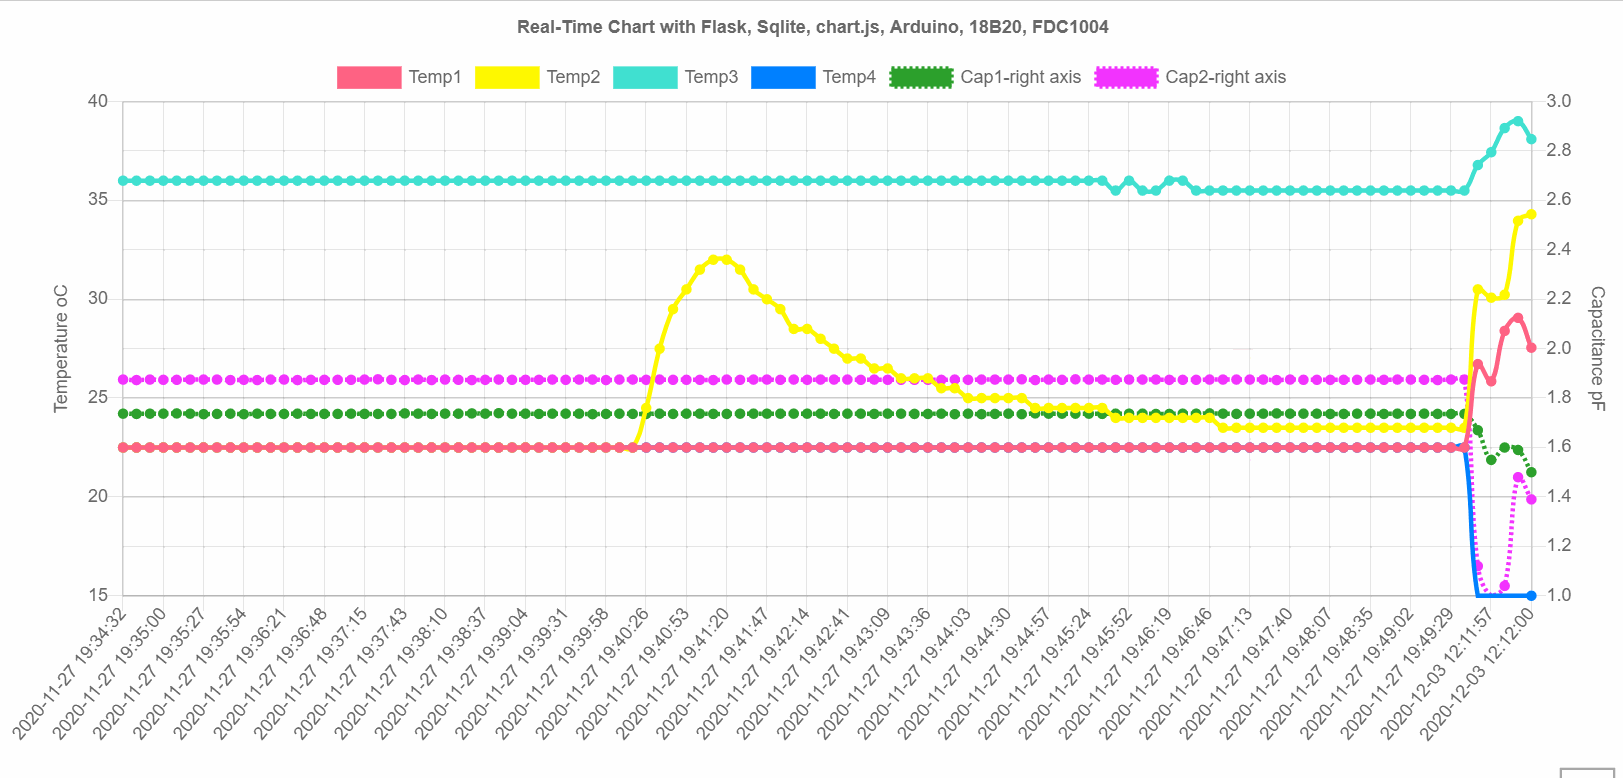Viewport: 1623px width, 778px height.
Task: Toggle the Temp2 yellow legend swatch
Action: tap(507, 77)
